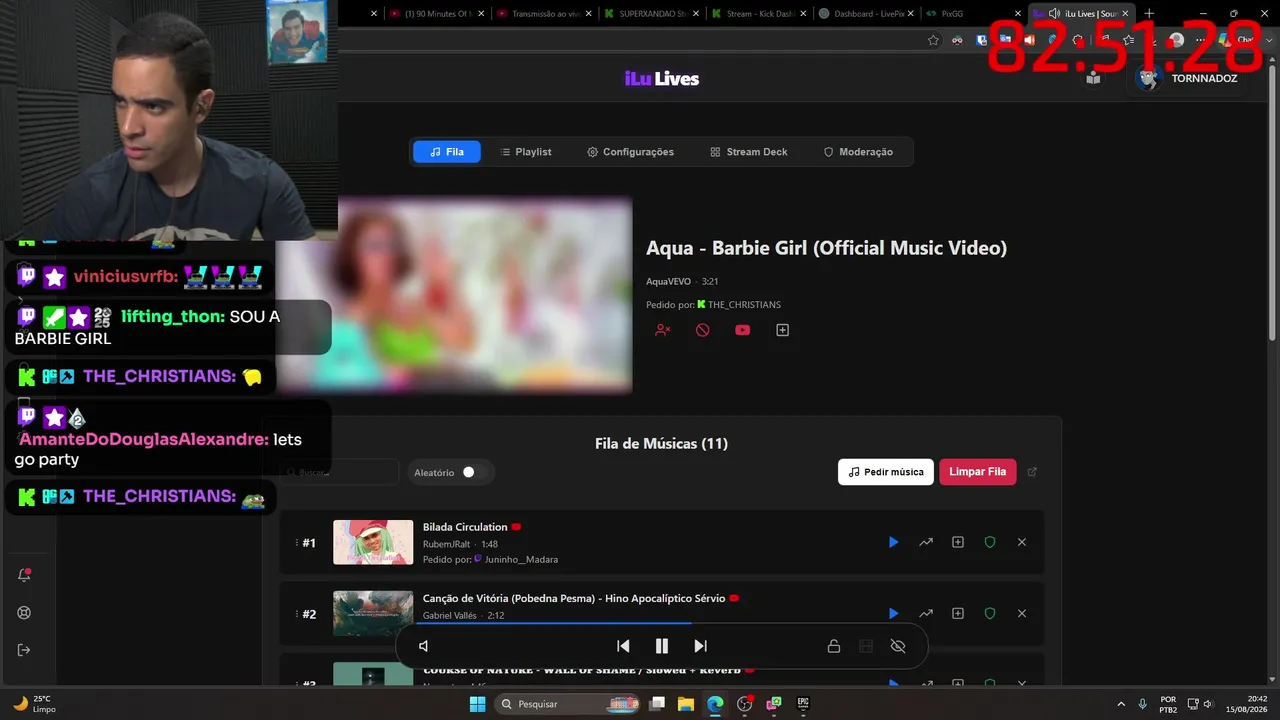Image resolution: width=1280 pixels, height=720 pixels.
Task: Play Canção de Vitória now
Action: click(x=893, y=613)
